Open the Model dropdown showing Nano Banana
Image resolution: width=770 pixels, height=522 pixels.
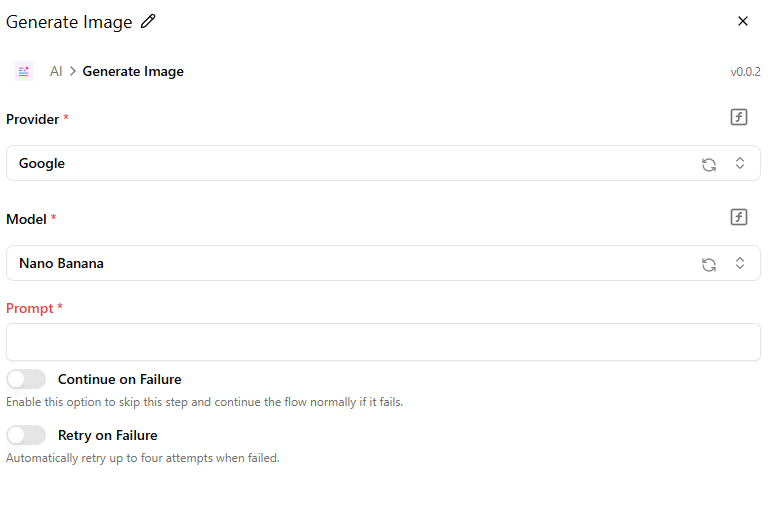click(350, 263)
